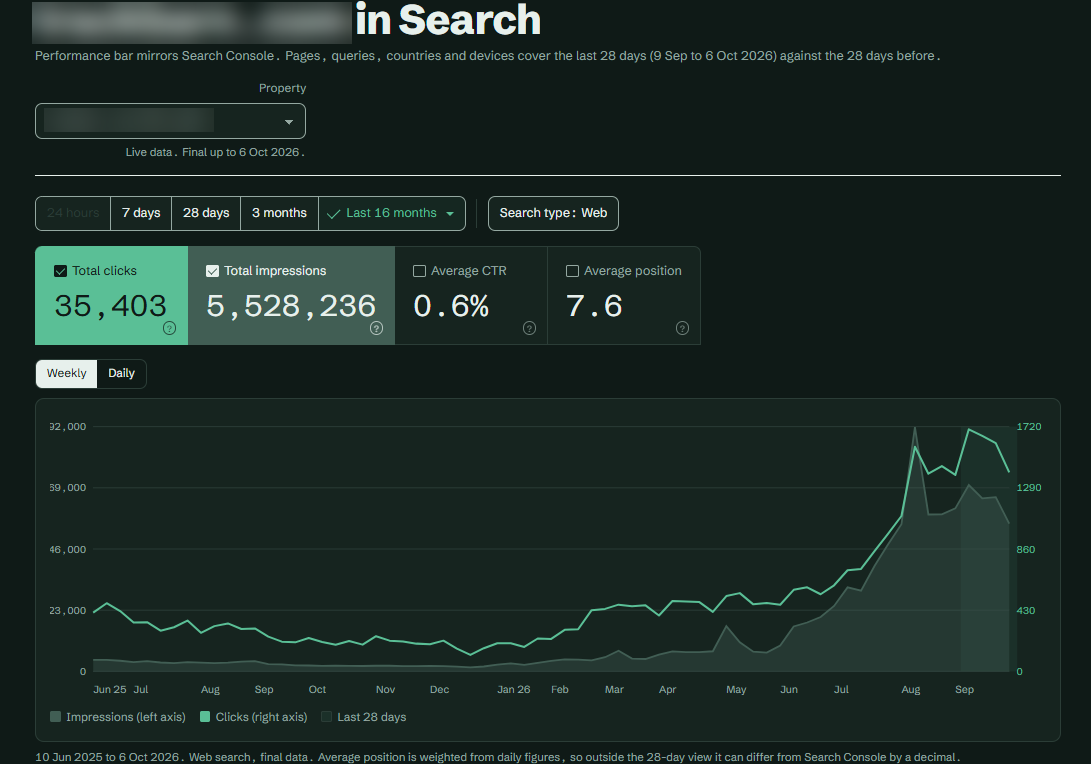Image resolution: width=1091 pixels, height=764 pixels.
Task: Open the help icon for Total impressions
Action: 376,328
